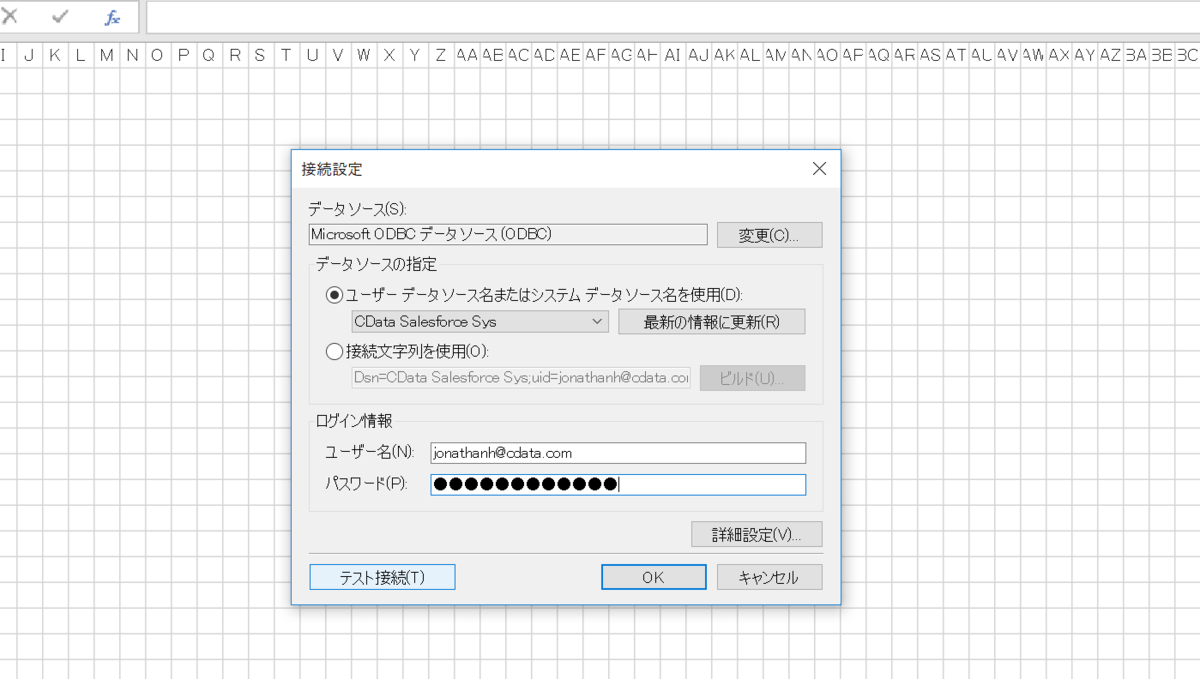
Task: Click the キャンセル button
Action: pos(769,576)
